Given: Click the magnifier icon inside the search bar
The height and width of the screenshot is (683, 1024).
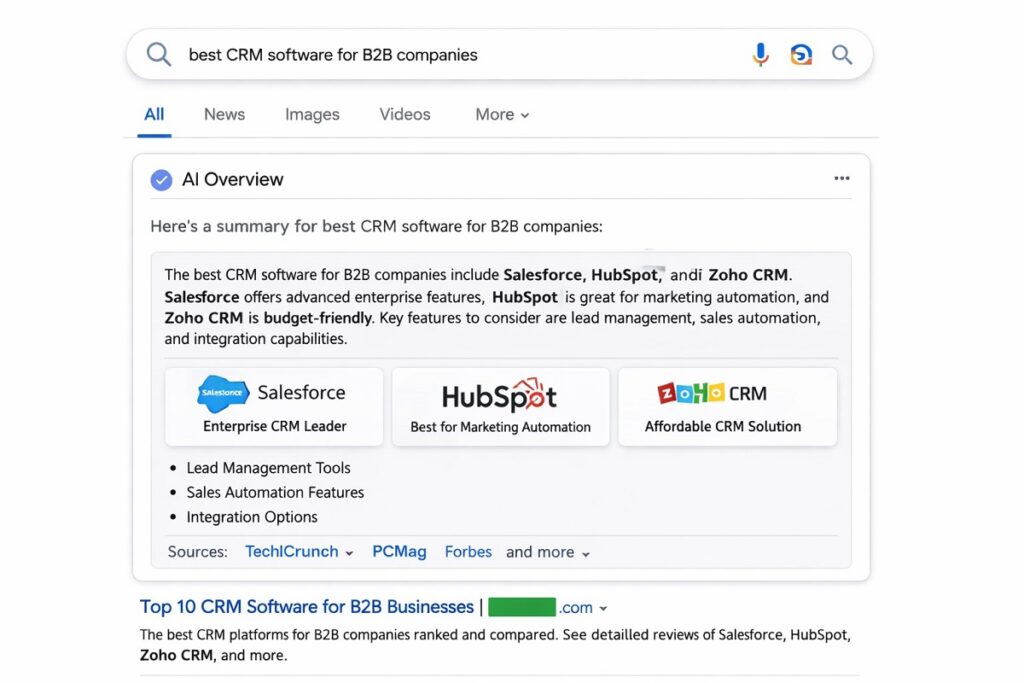Looking at the screenshot, I should (x=157, y=54).
